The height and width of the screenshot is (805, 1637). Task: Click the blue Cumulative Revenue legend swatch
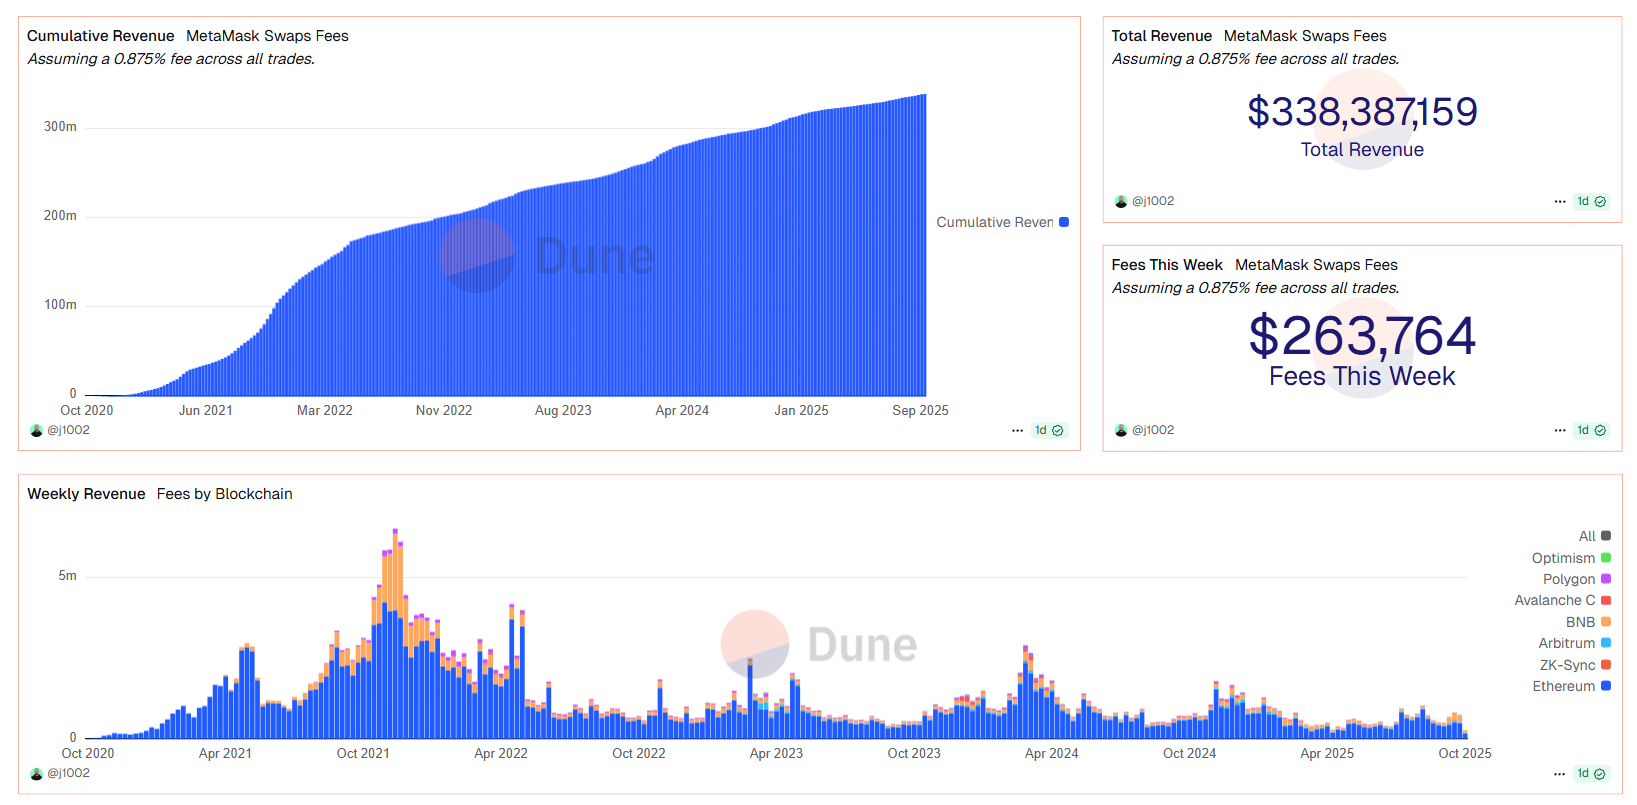(1064, 222)
